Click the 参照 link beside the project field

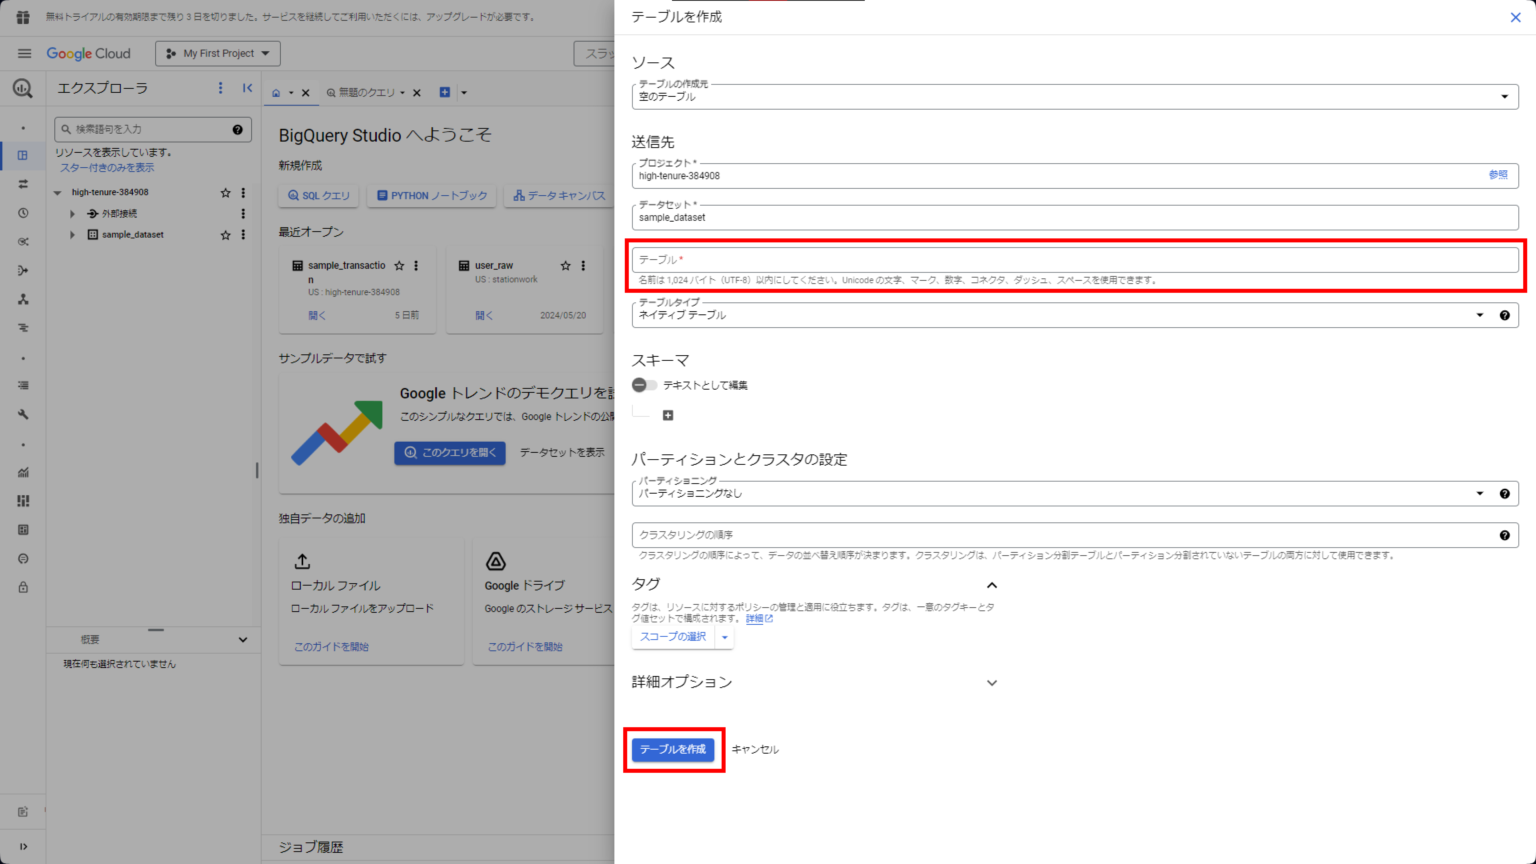(x=1498, y=174)
